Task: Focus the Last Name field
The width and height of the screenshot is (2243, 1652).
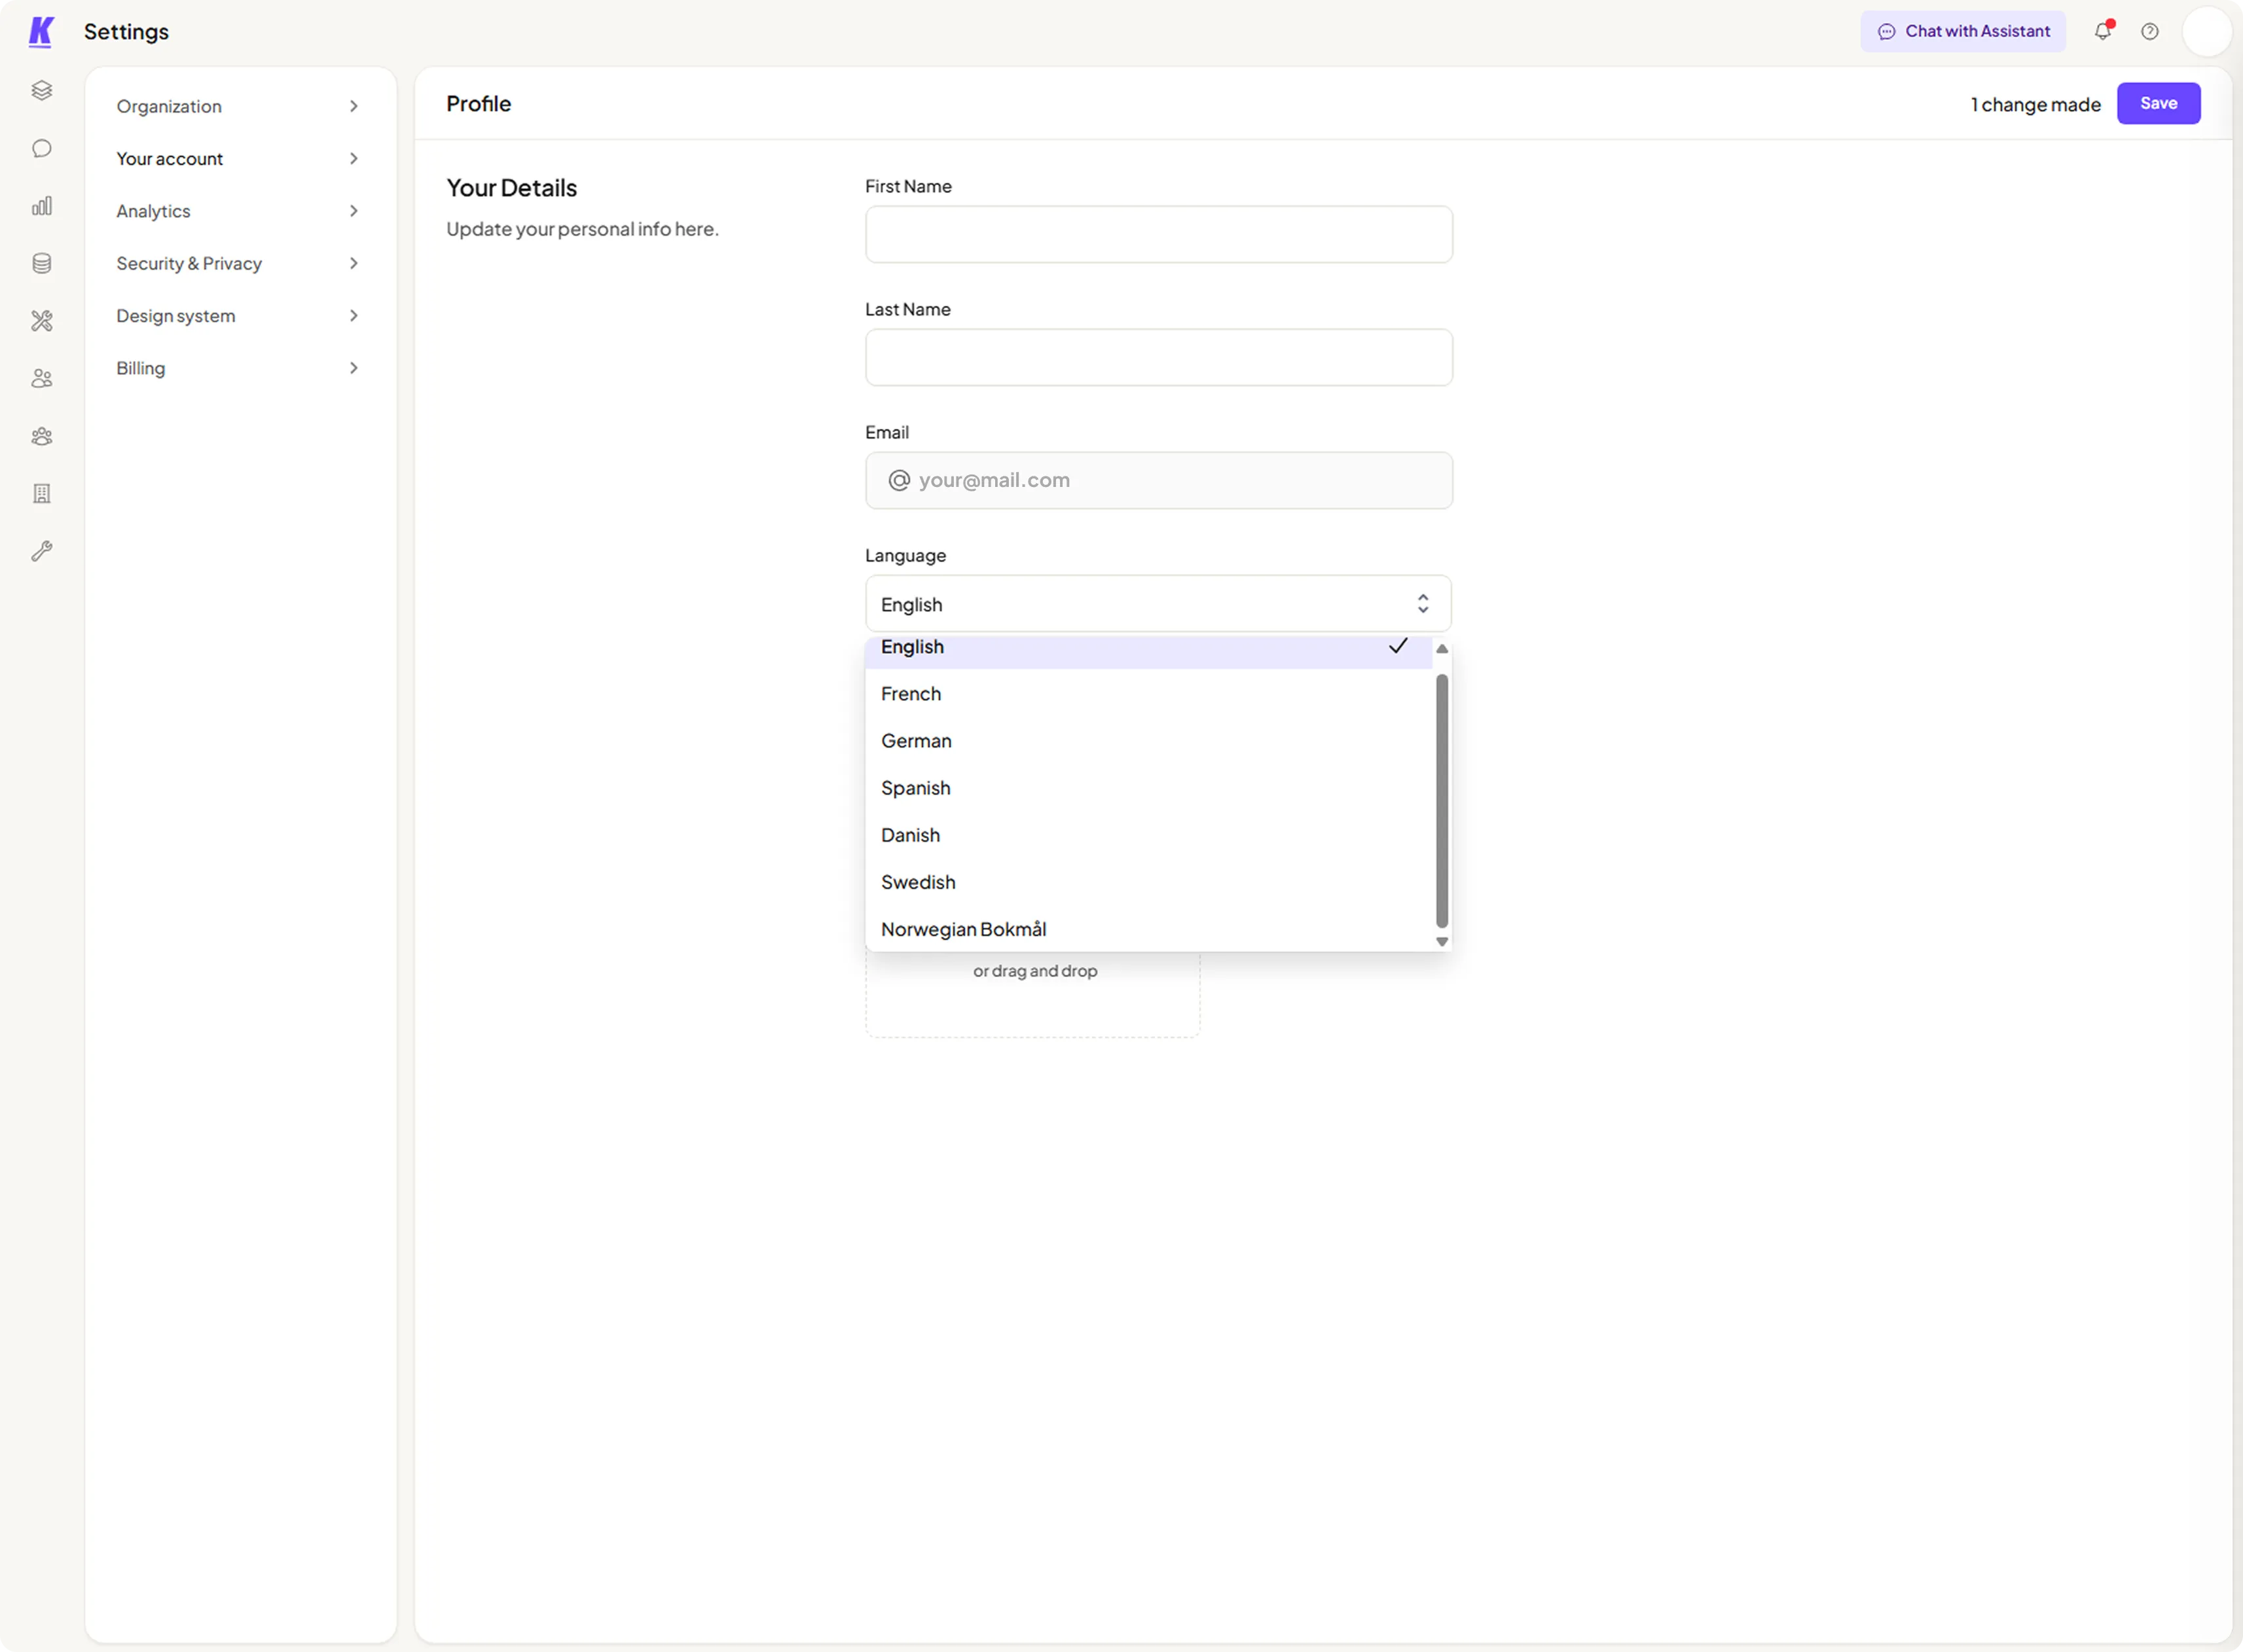Action: pyautogui.click(x=1158, y=357)
